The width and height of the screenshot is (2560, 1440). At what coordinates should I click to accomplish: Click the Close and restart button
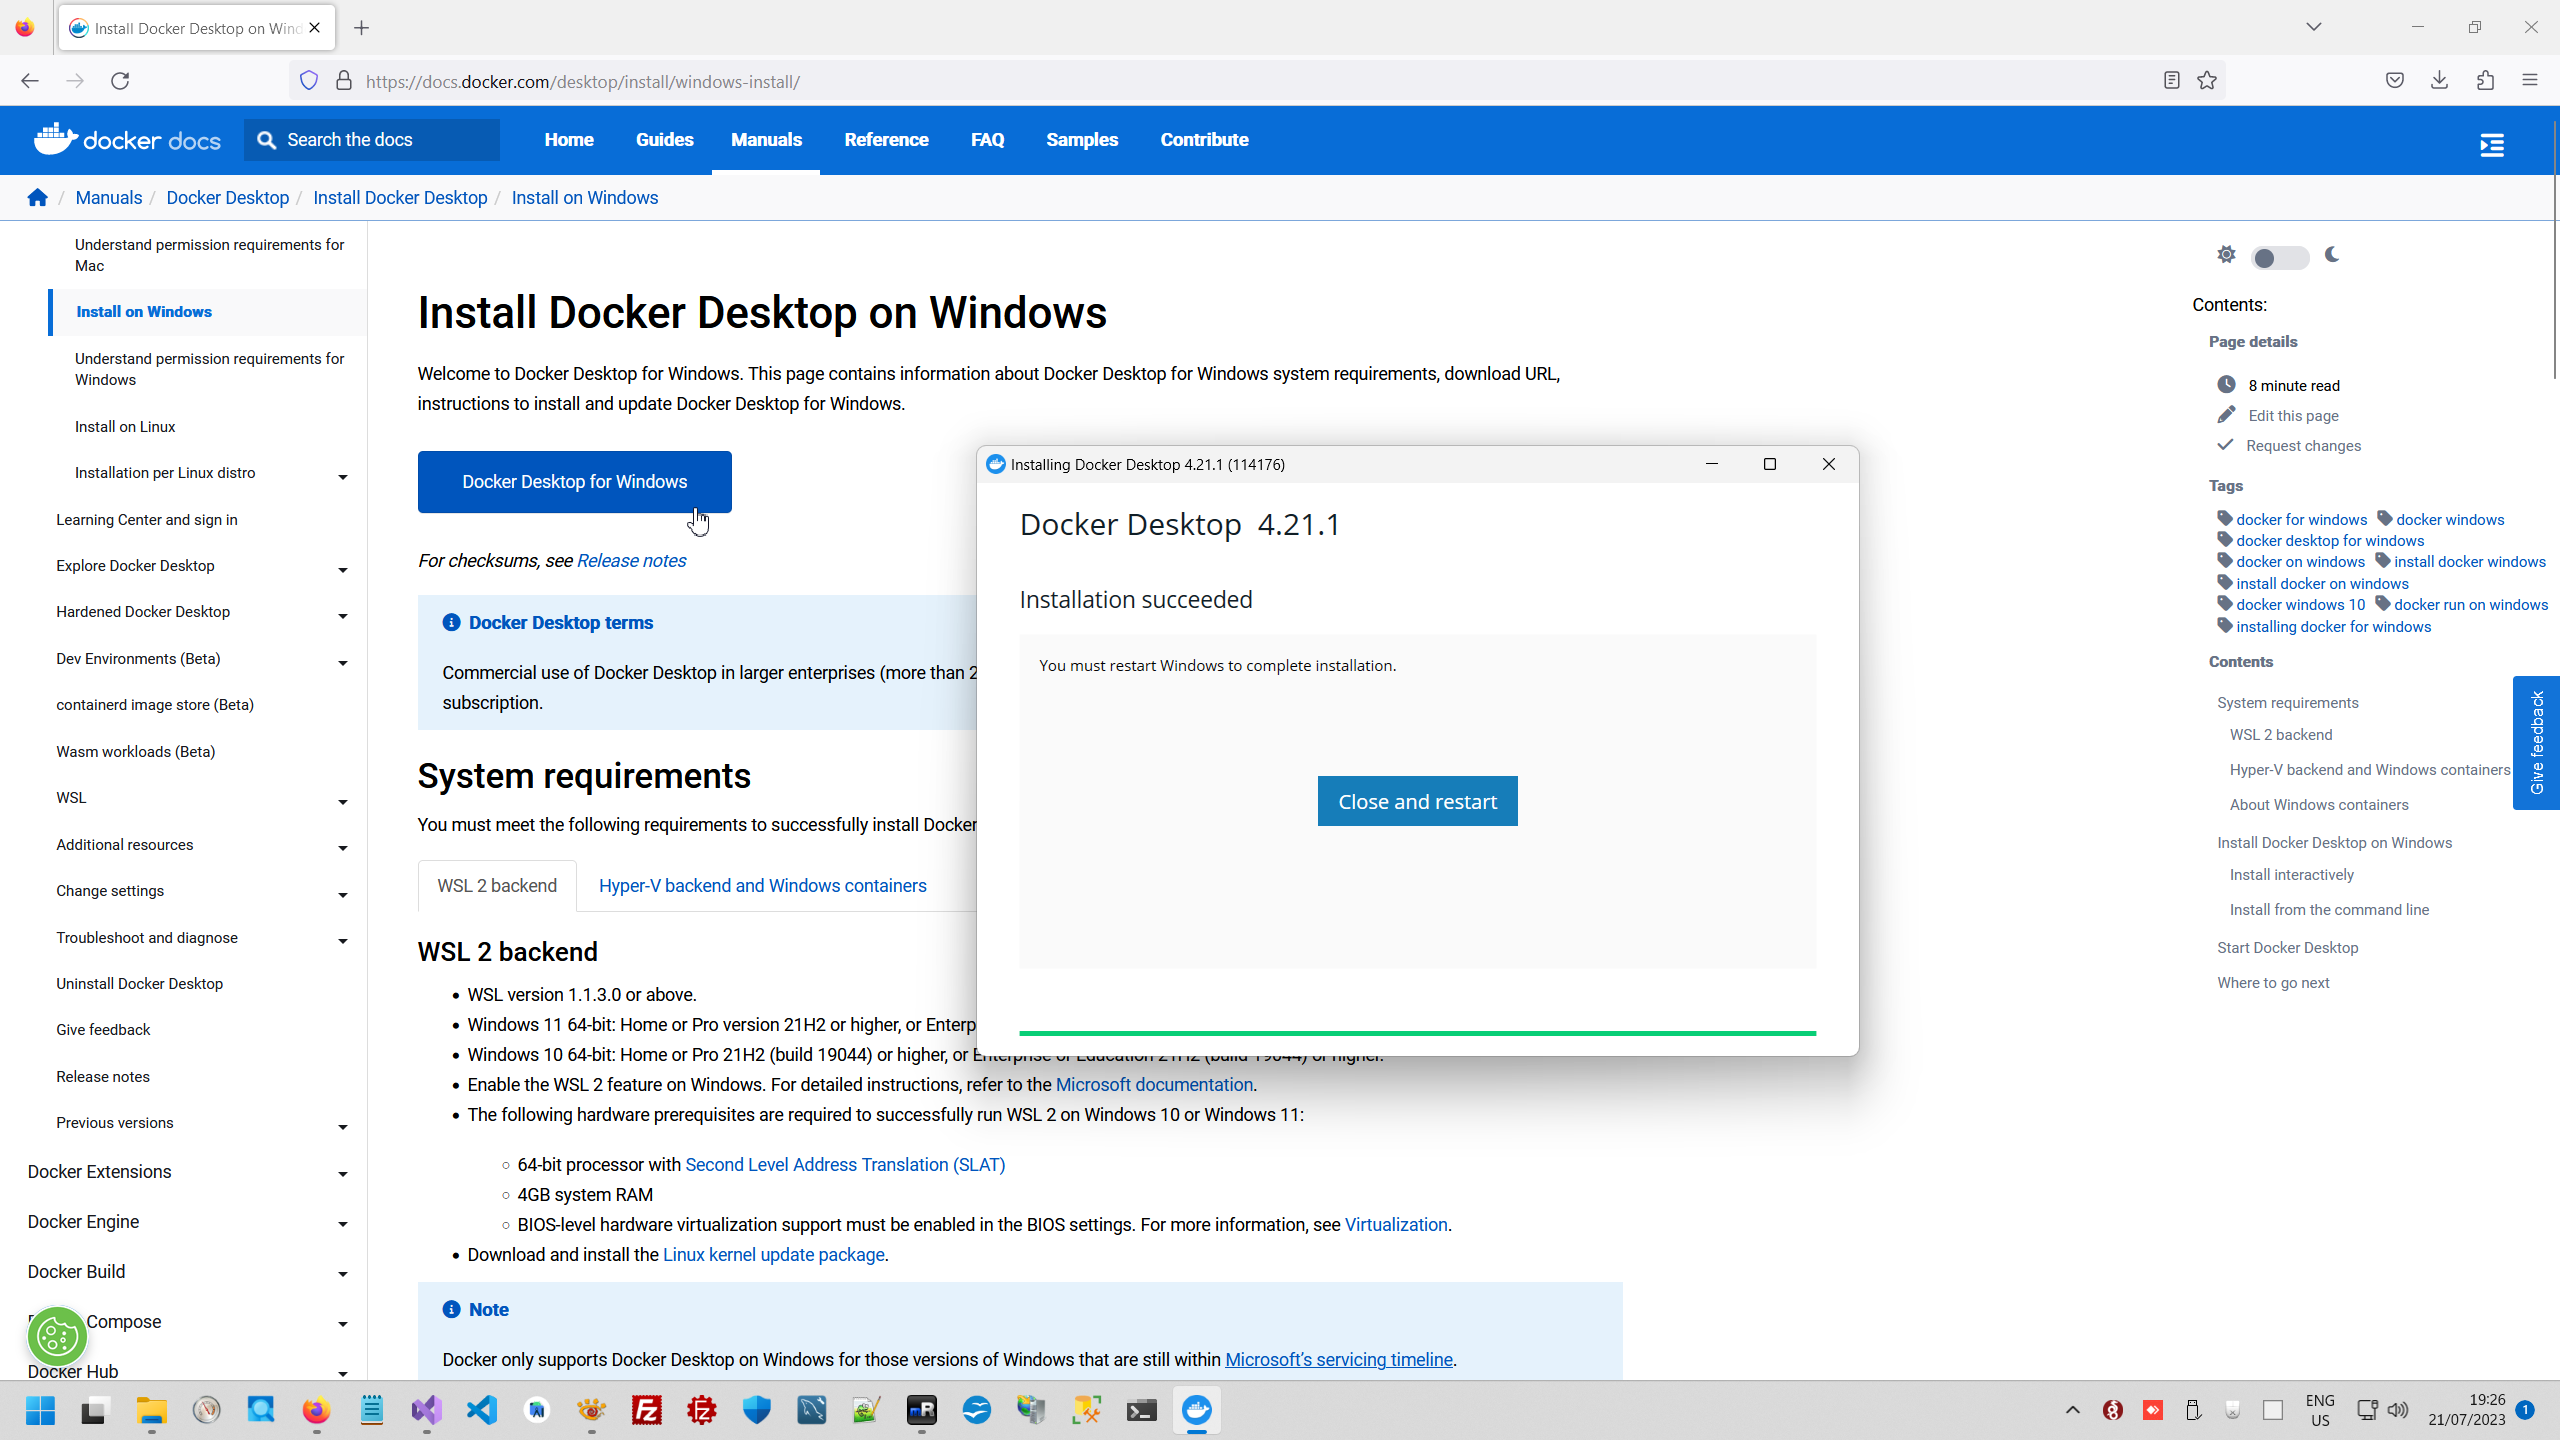click(x=1417, y=801)
